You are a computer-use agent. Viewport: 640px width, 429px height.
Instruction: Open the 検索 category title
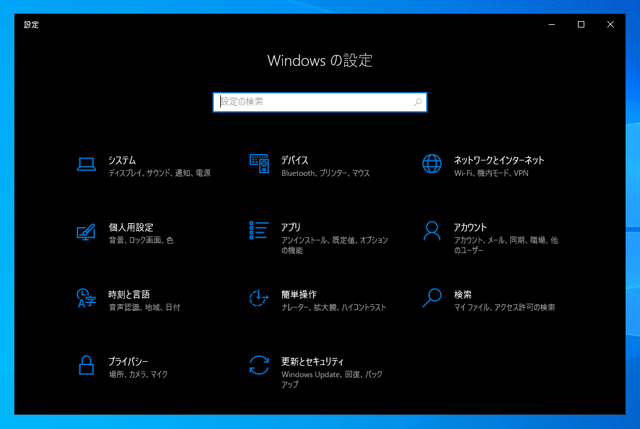(463, 294)
